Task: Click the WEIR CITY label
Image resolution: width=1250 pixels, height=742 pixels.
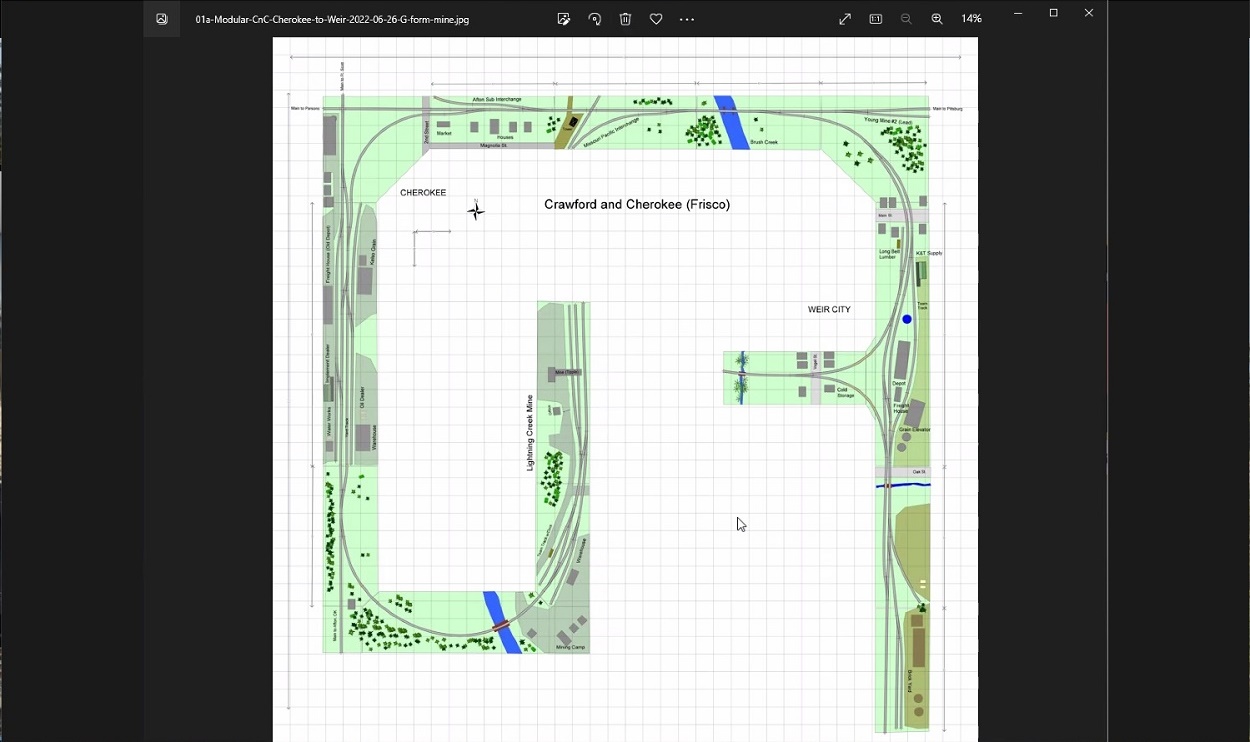Action: click(829, 310)
